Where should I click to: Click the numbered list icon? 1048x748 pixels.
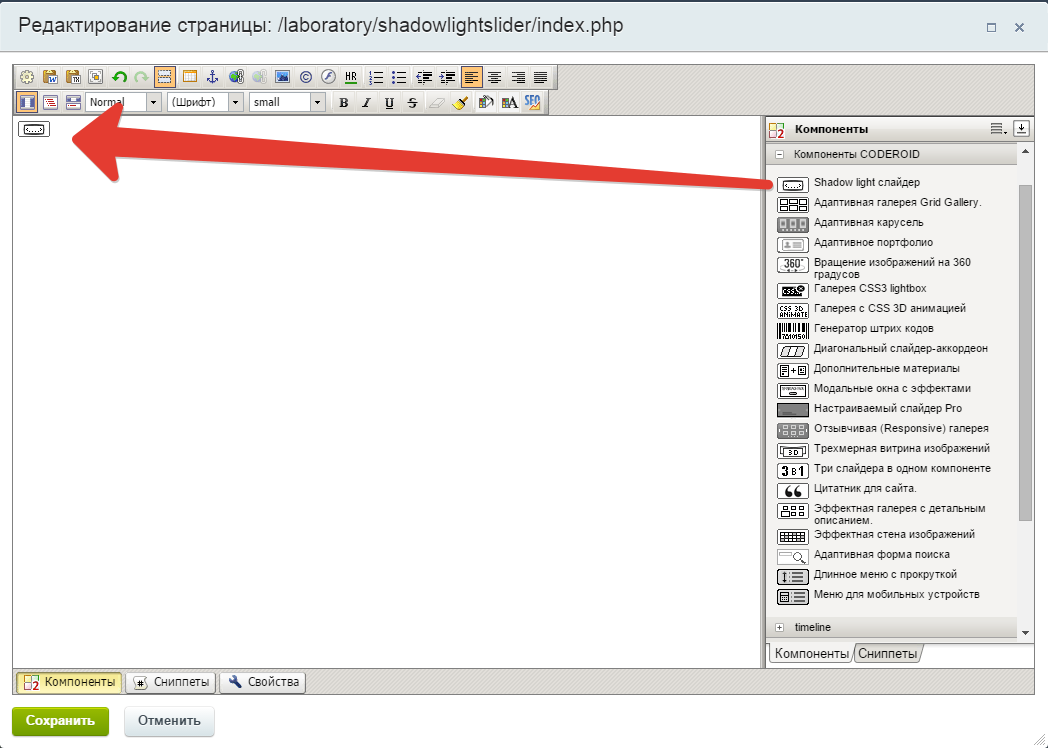(x=376, y=77)
